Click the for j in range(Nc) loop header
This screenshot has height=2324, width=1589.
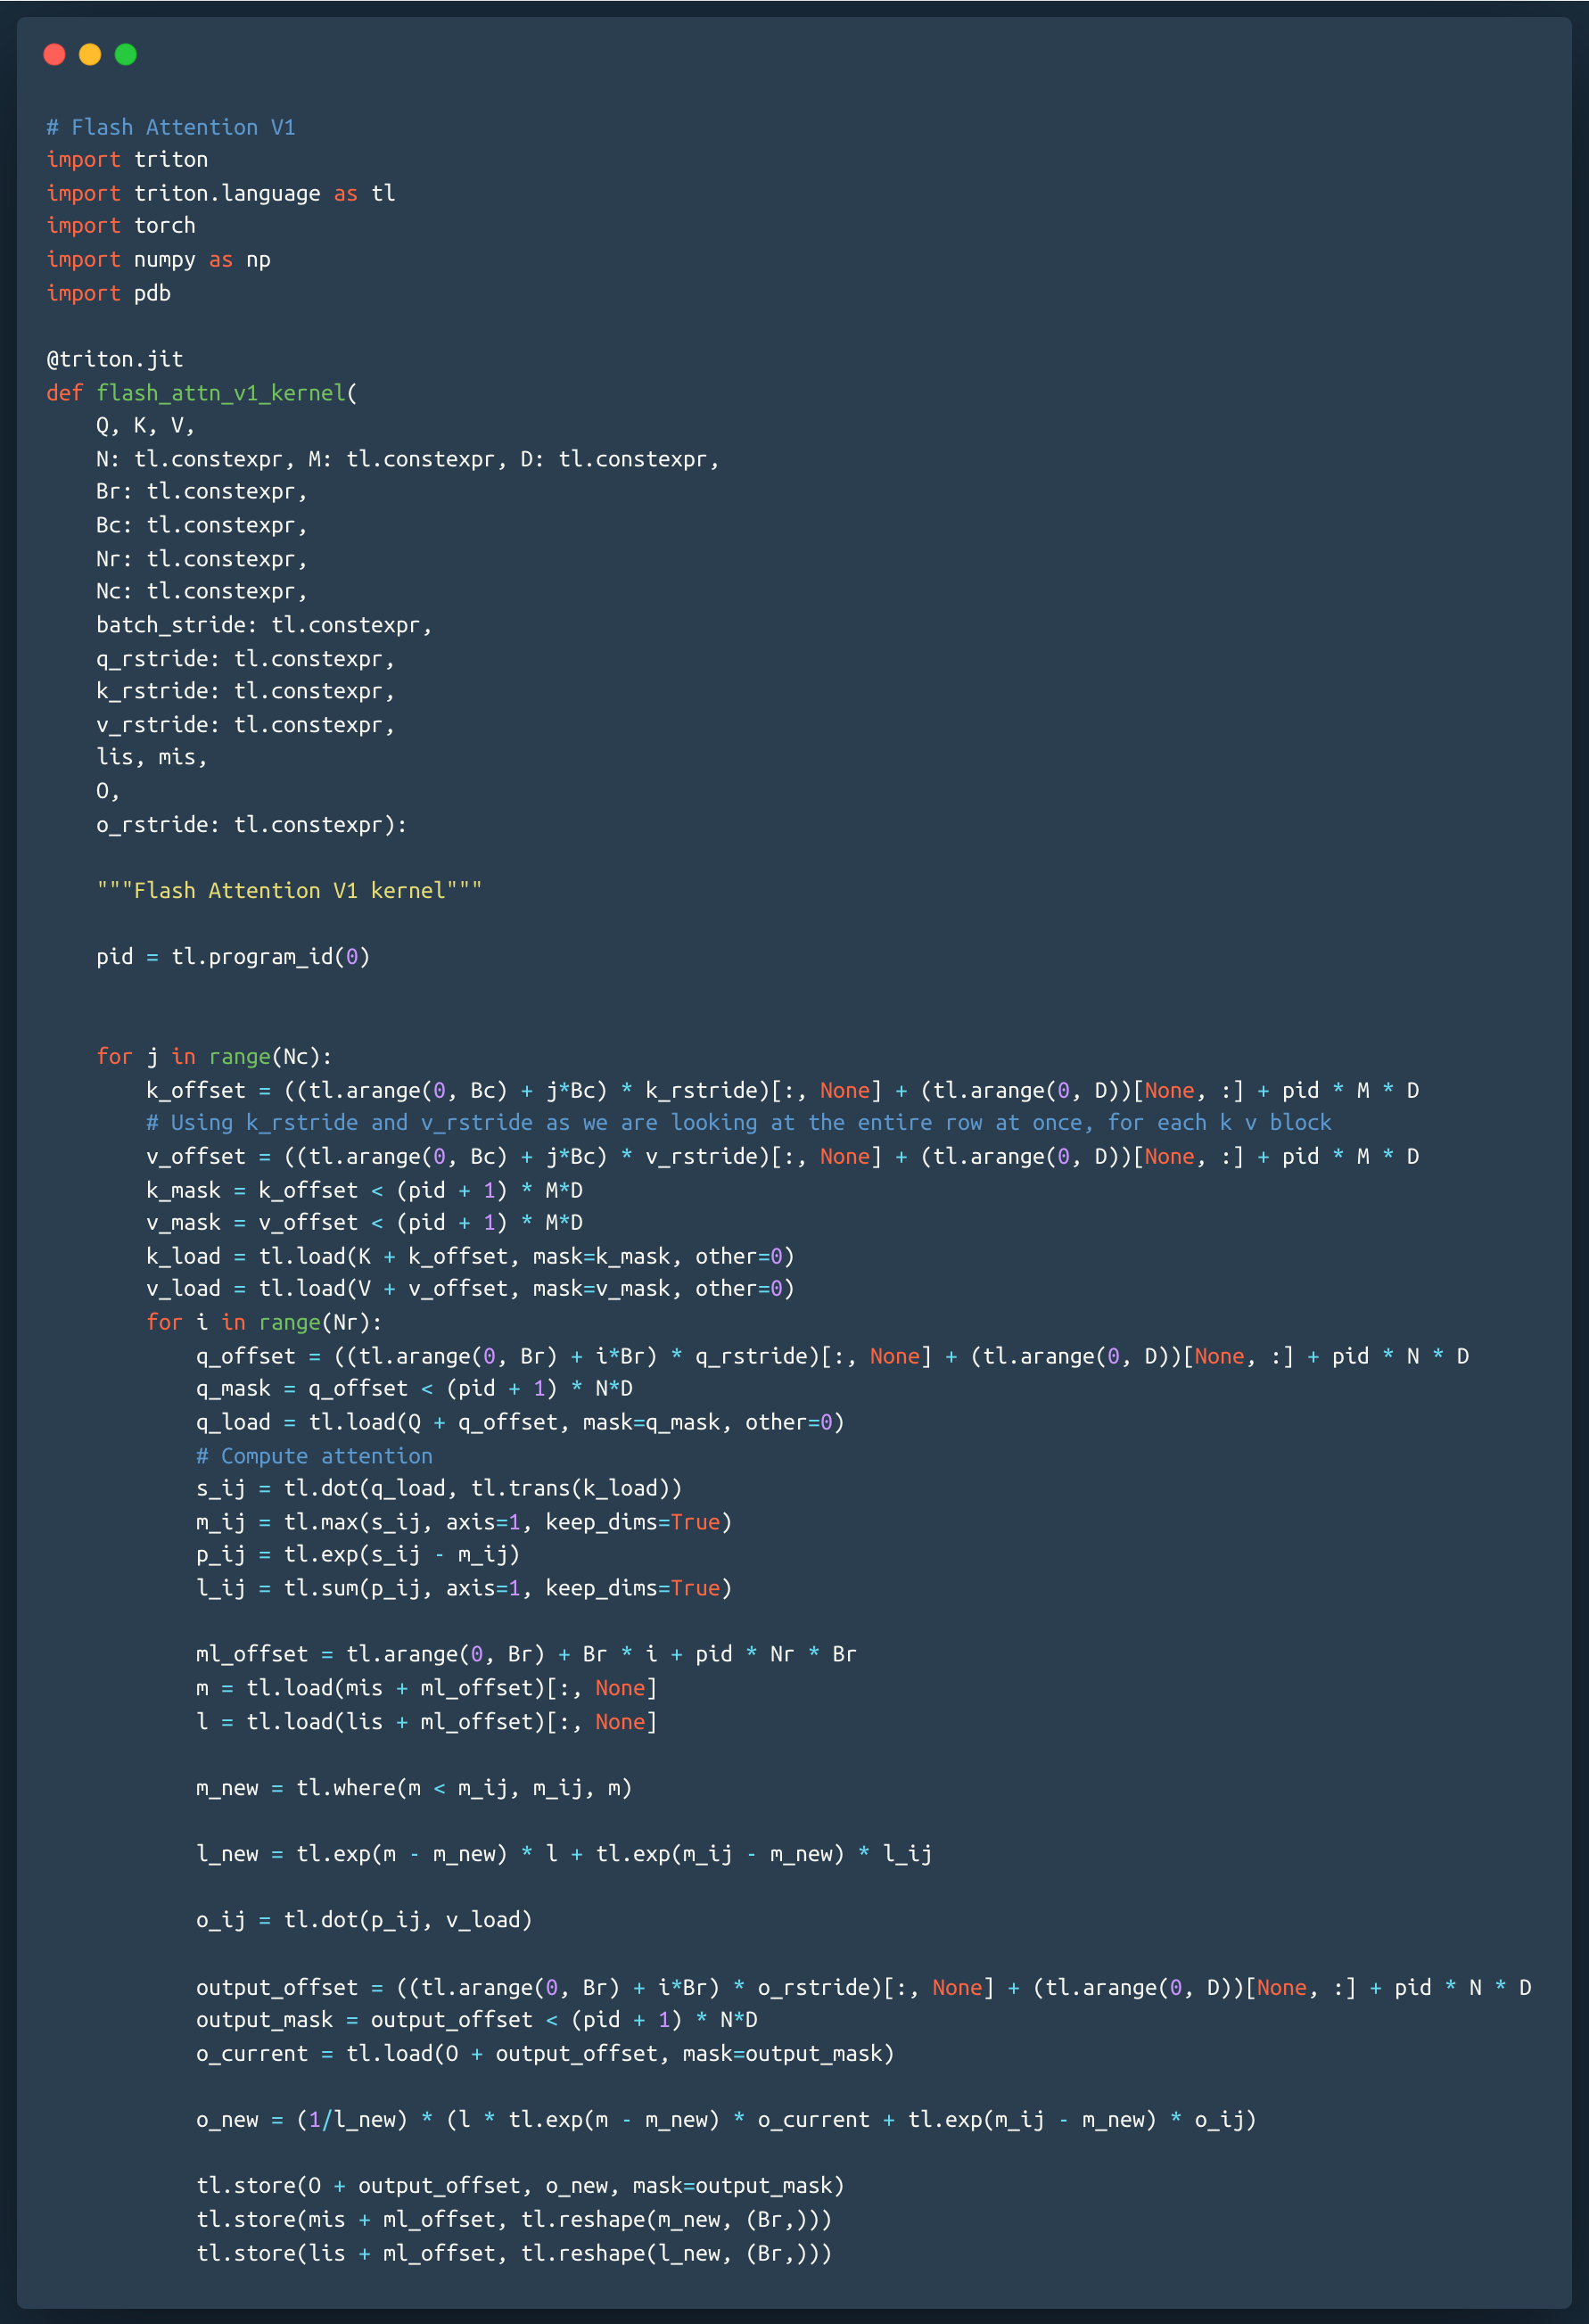[x=213, y=1056]
